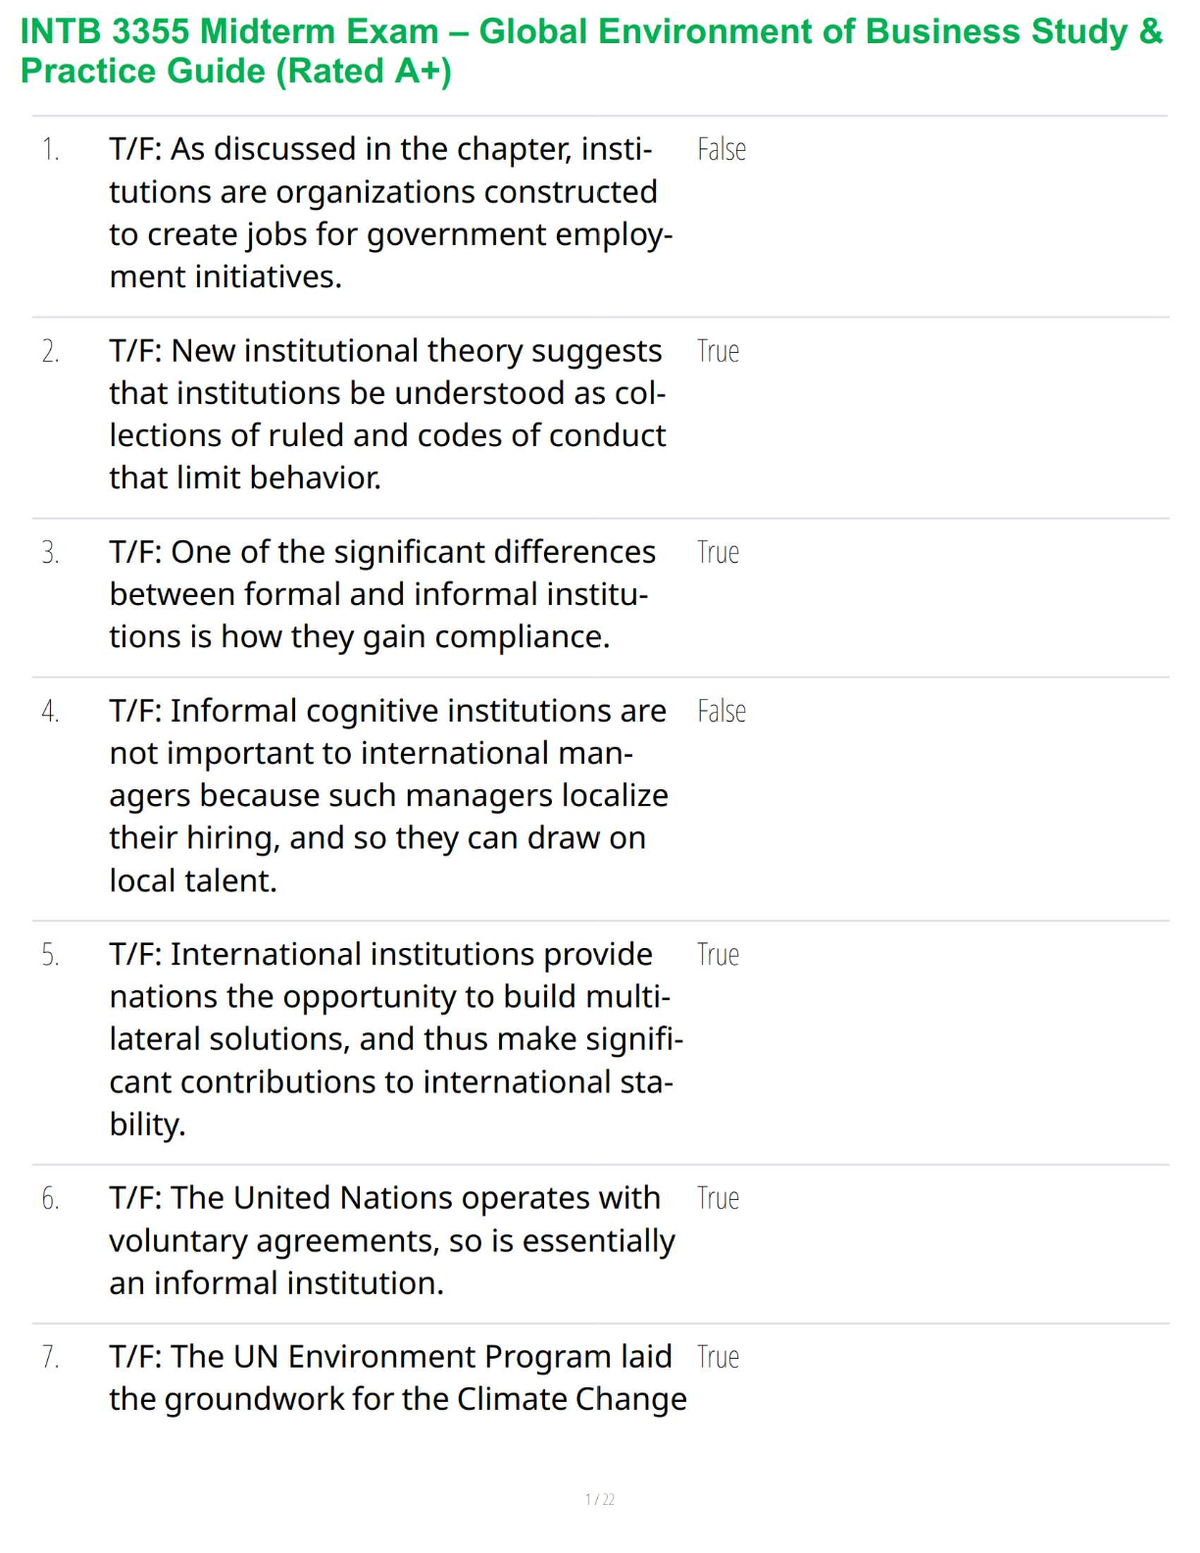Select question number 3 marker
The image size is (1200, 1553).
click(50, 553)
